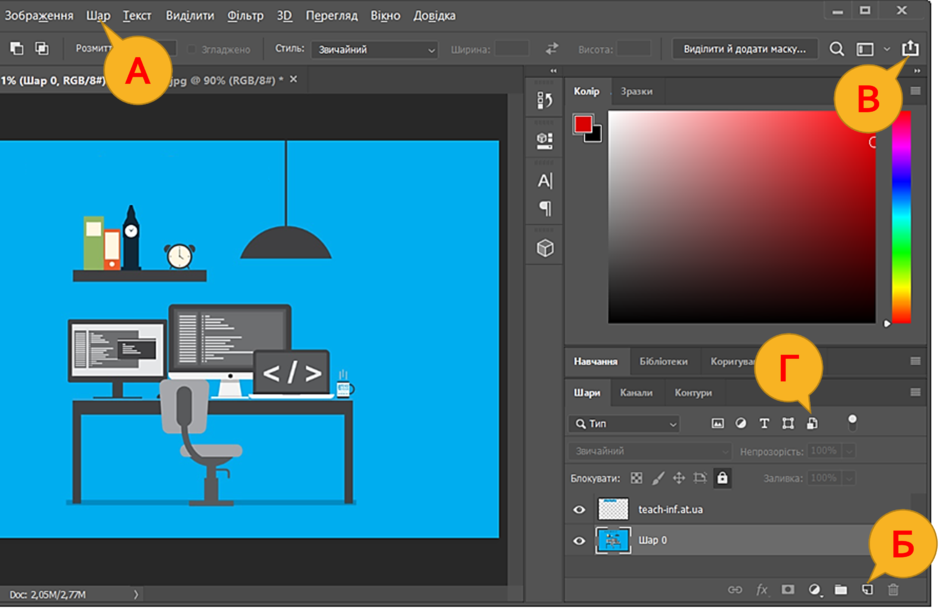Add a layer mask icon
The height and width of the screenshot is (612, 940).
(x=788, y=590)
